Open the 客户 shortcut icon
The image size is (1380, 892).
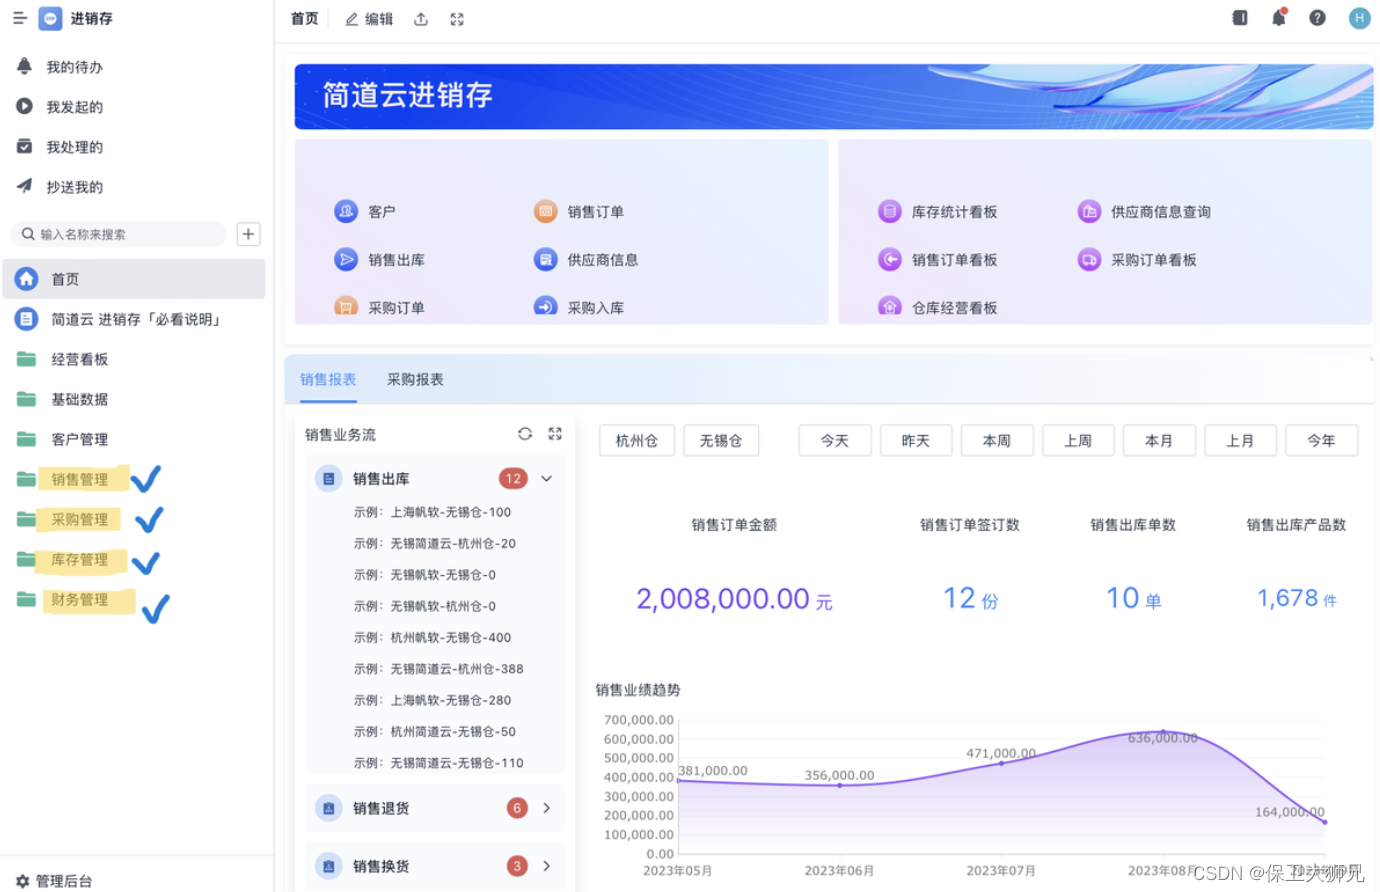(x=346, y=211)
